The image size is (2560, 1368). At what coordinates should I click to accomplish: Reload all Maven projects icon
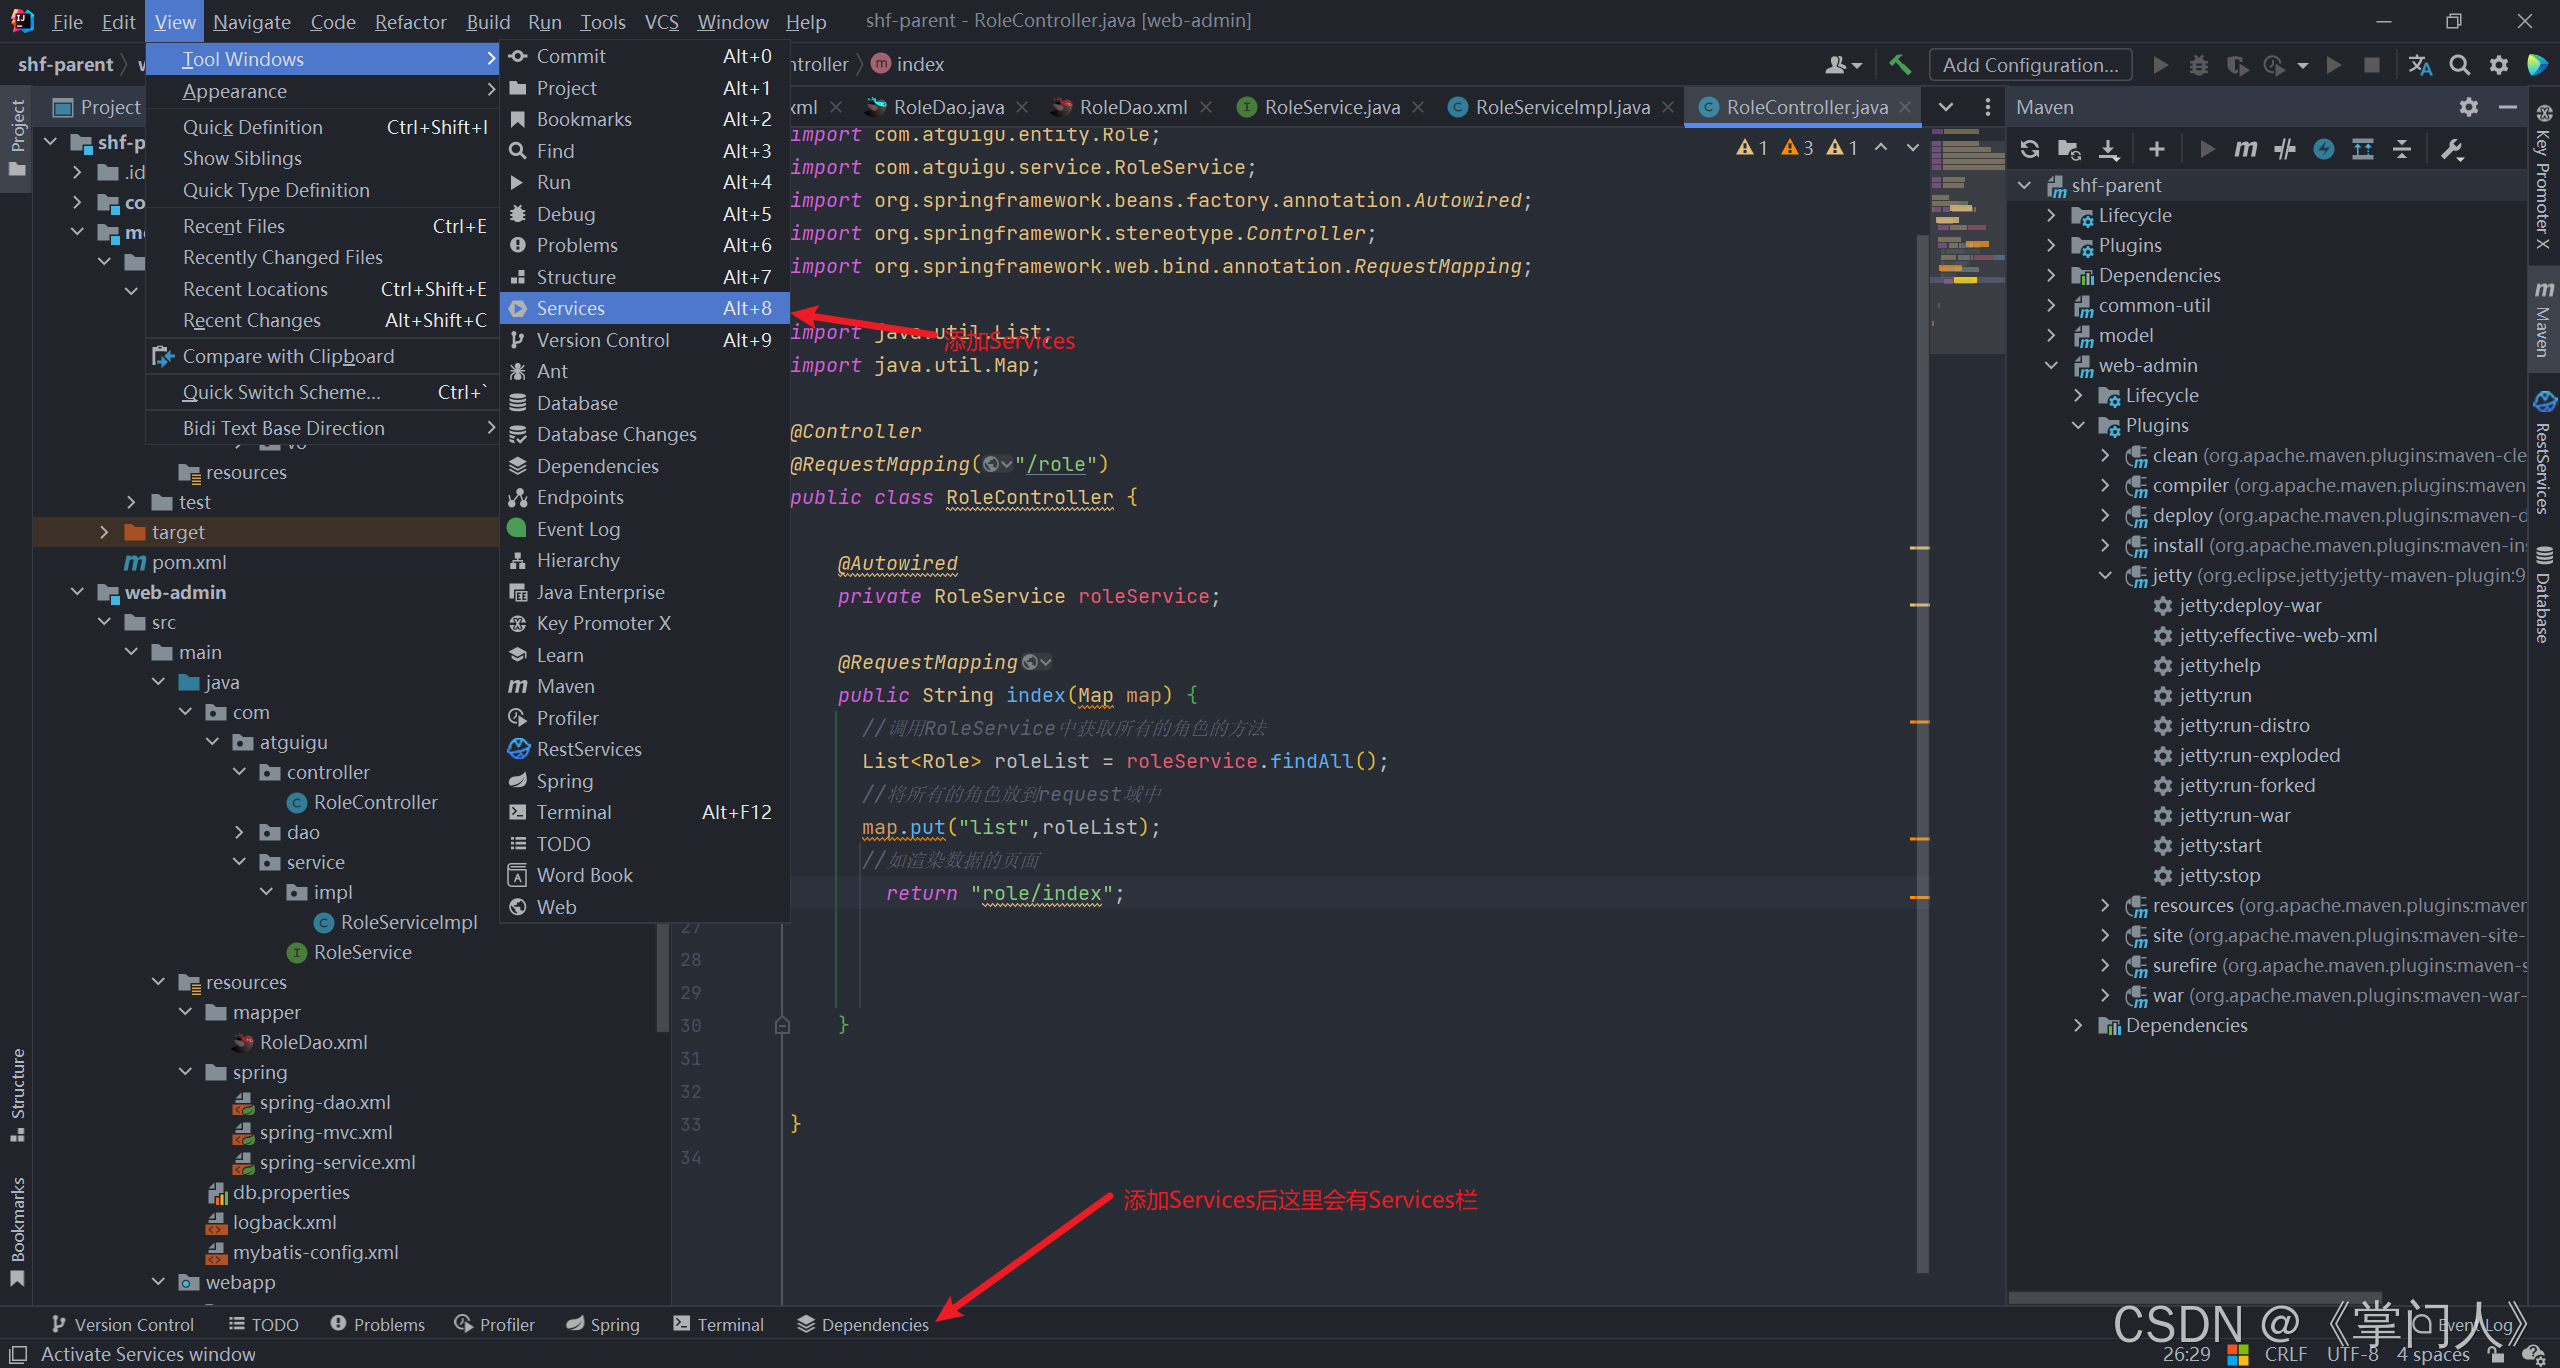tap(2029, 149)
